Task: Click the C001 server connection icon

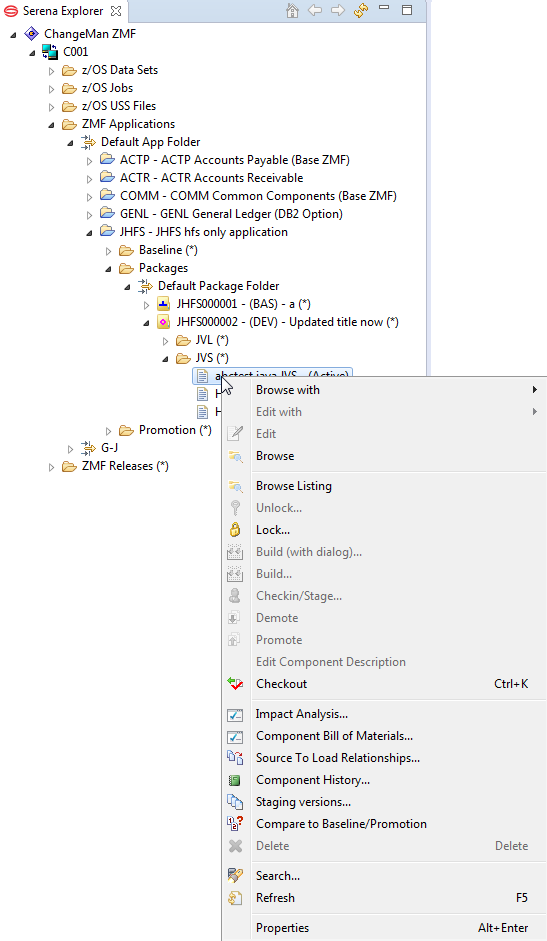Action: (50, 52)
